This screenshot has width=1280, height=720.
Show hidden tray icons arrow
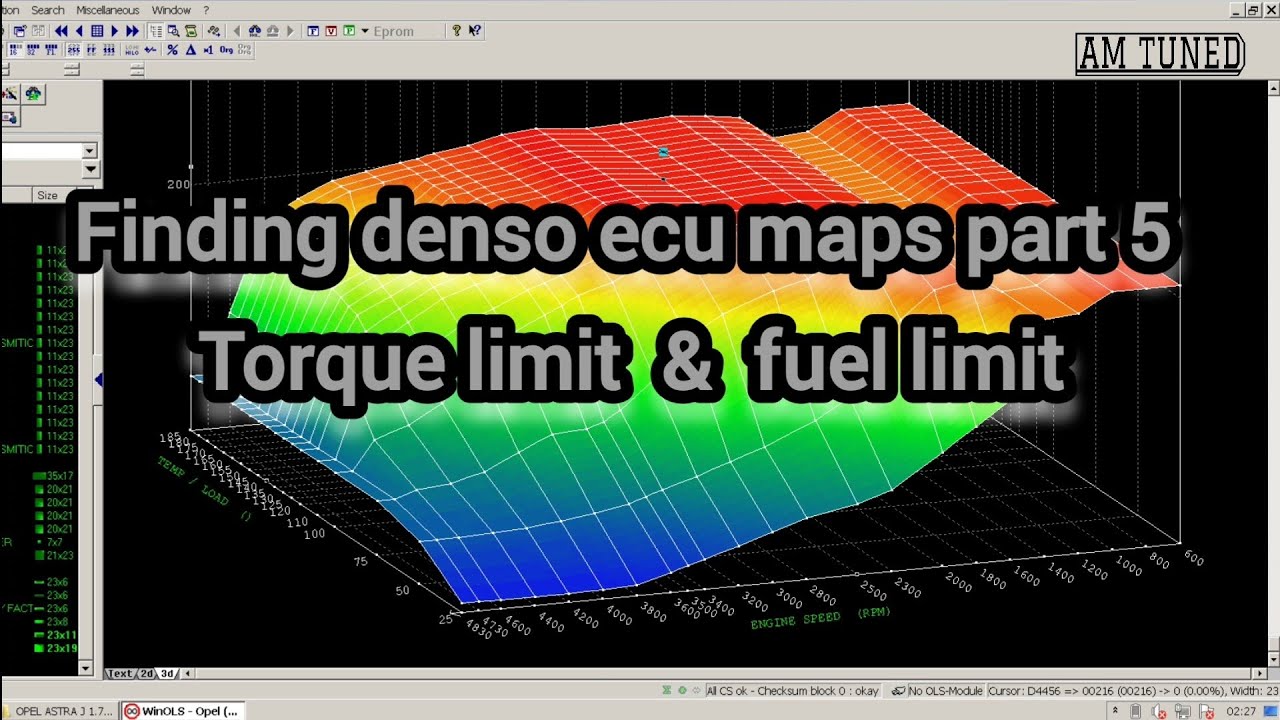point(1115,711)
